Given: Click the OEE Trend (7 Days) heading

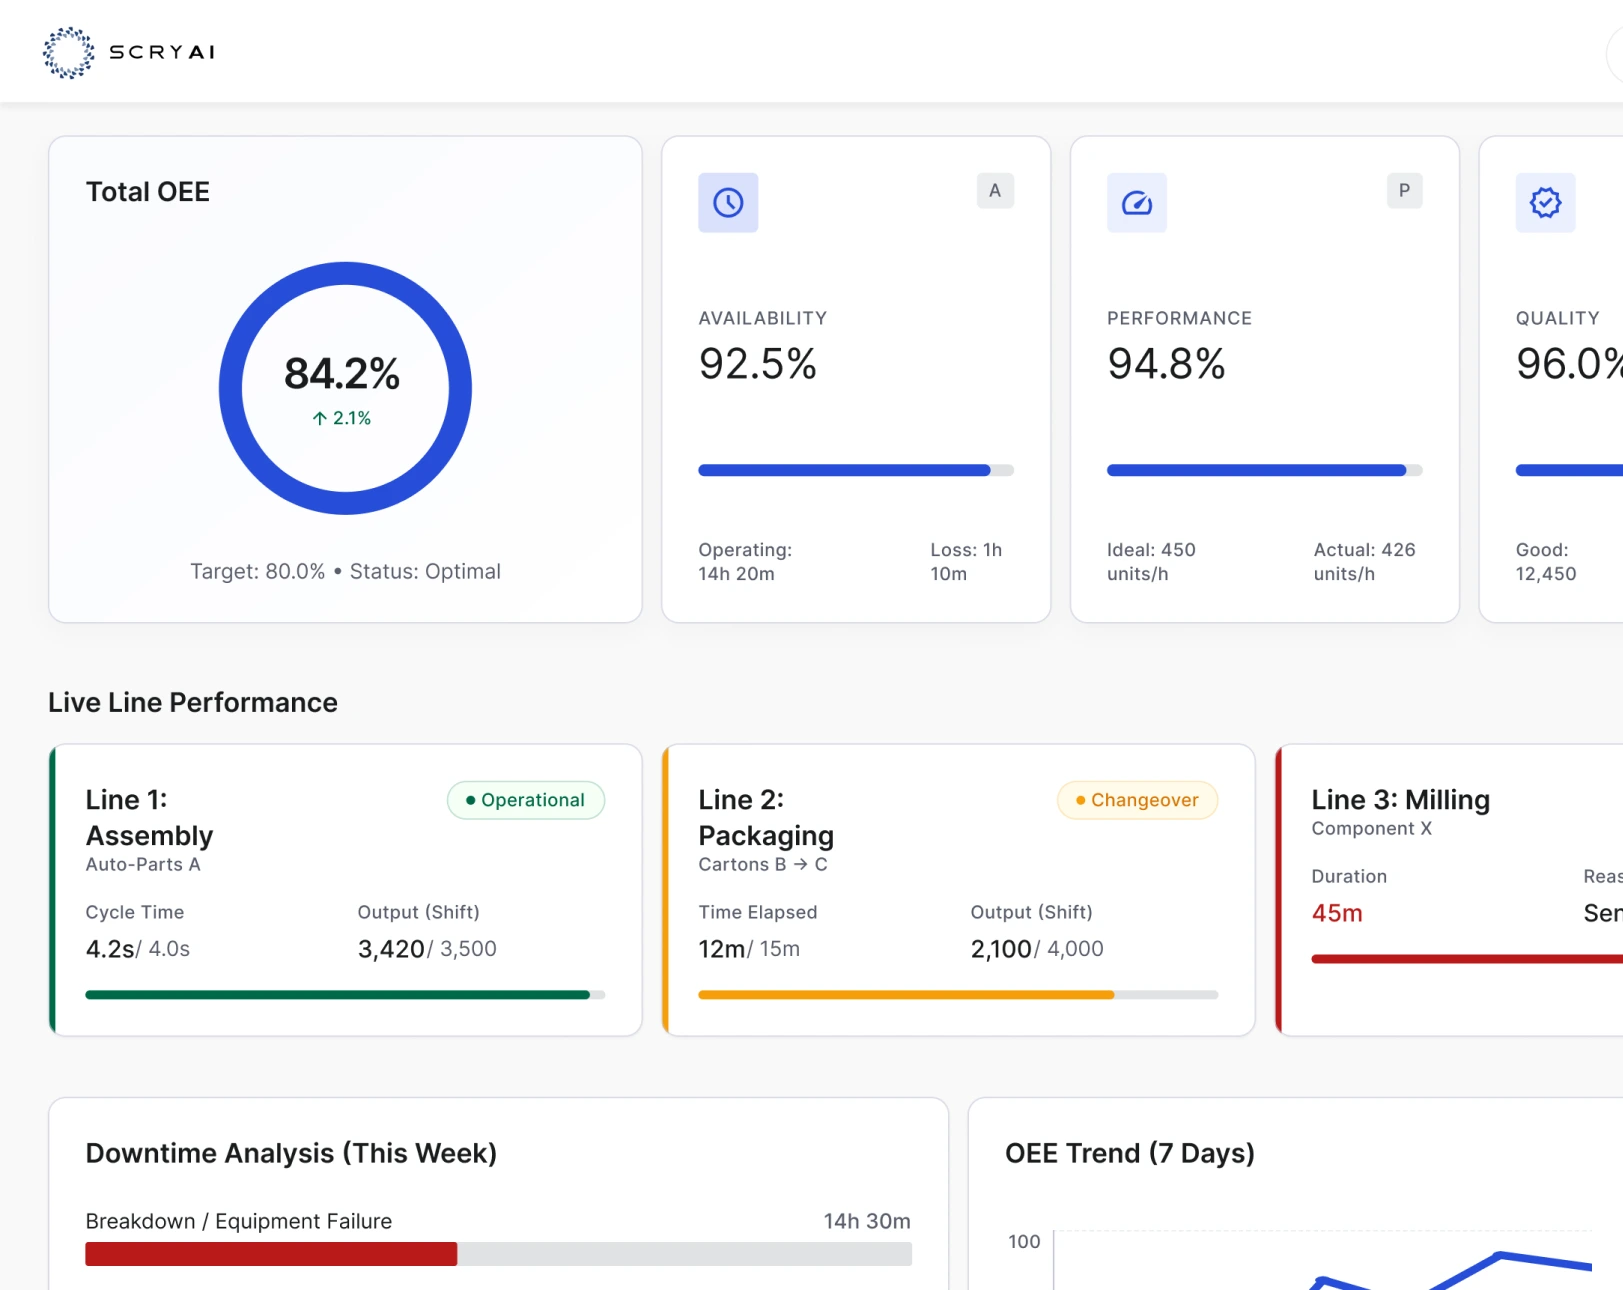Looking at the screenshot, I should click(x=1130, y=1153).
